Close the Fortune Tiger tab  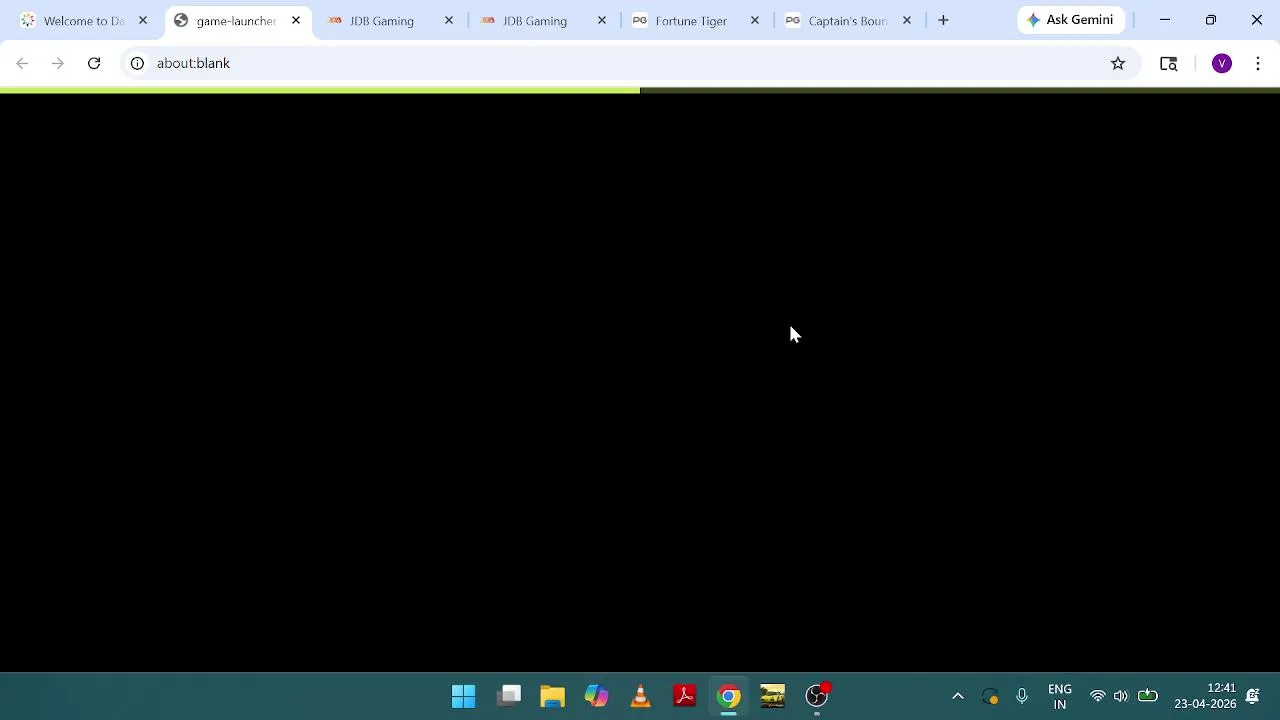(x=755, y=20)
